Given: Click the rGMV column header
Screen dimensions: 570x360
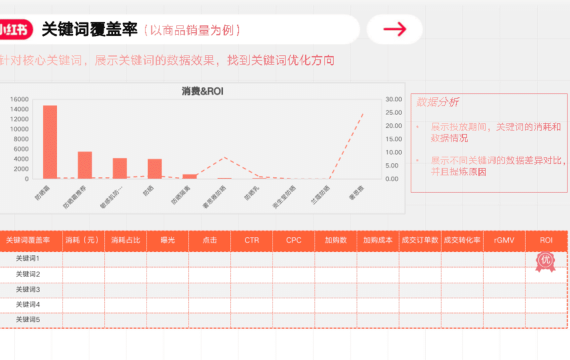Looking at the screenshot, I should click(504, 240).
